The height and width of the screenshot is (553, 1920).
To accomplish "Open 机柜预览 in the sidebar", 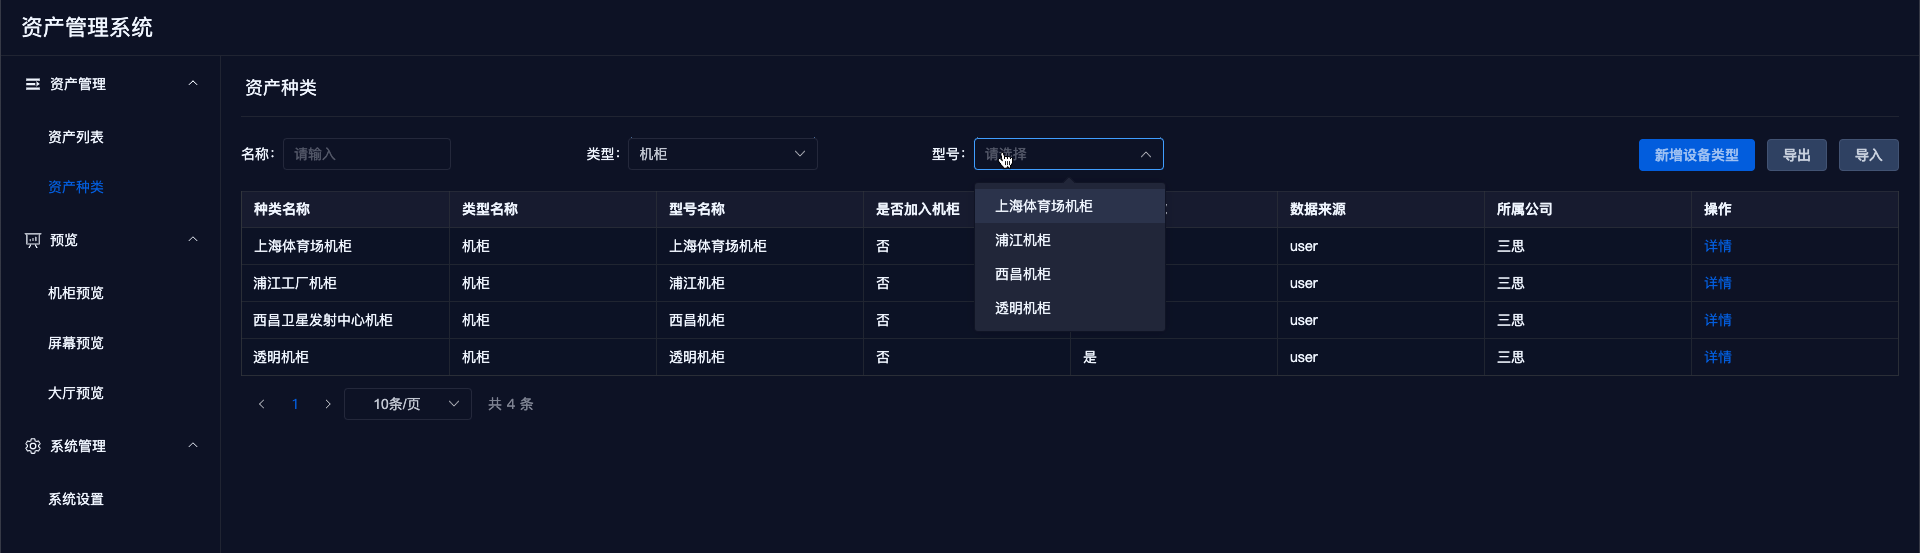I will coord(76,293).
